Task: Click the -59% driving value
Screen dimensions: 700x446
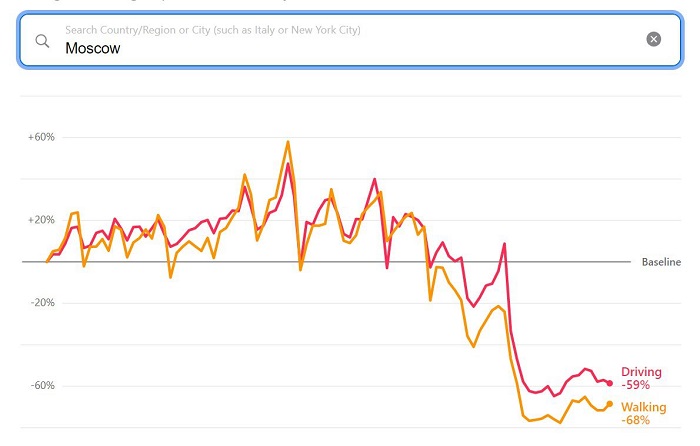Action: pos(635,385)
